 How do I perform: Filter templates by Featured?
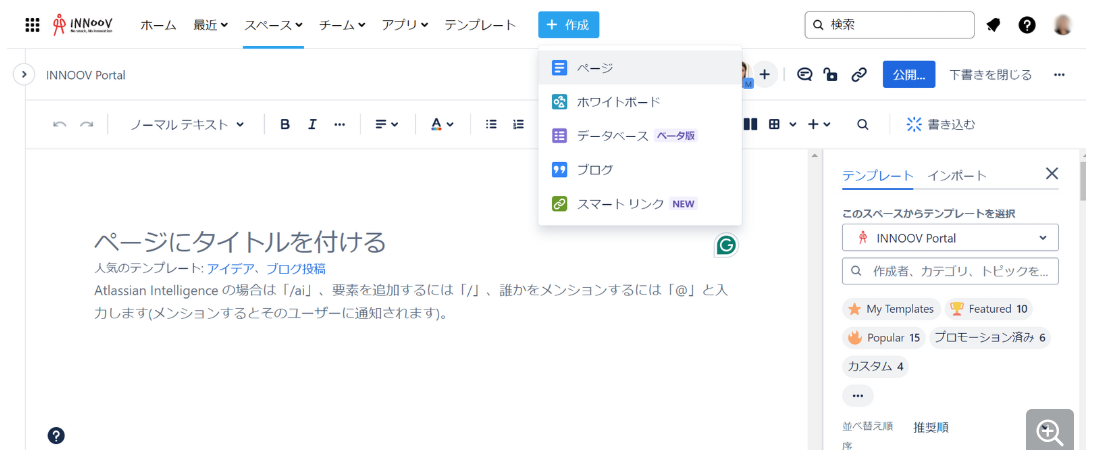pyautogui.click(x=989, y=309)
